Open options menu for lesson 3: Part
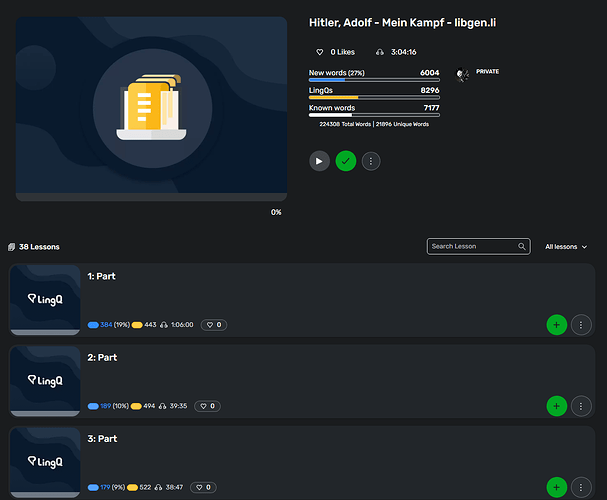 click(x=581, y=487)
